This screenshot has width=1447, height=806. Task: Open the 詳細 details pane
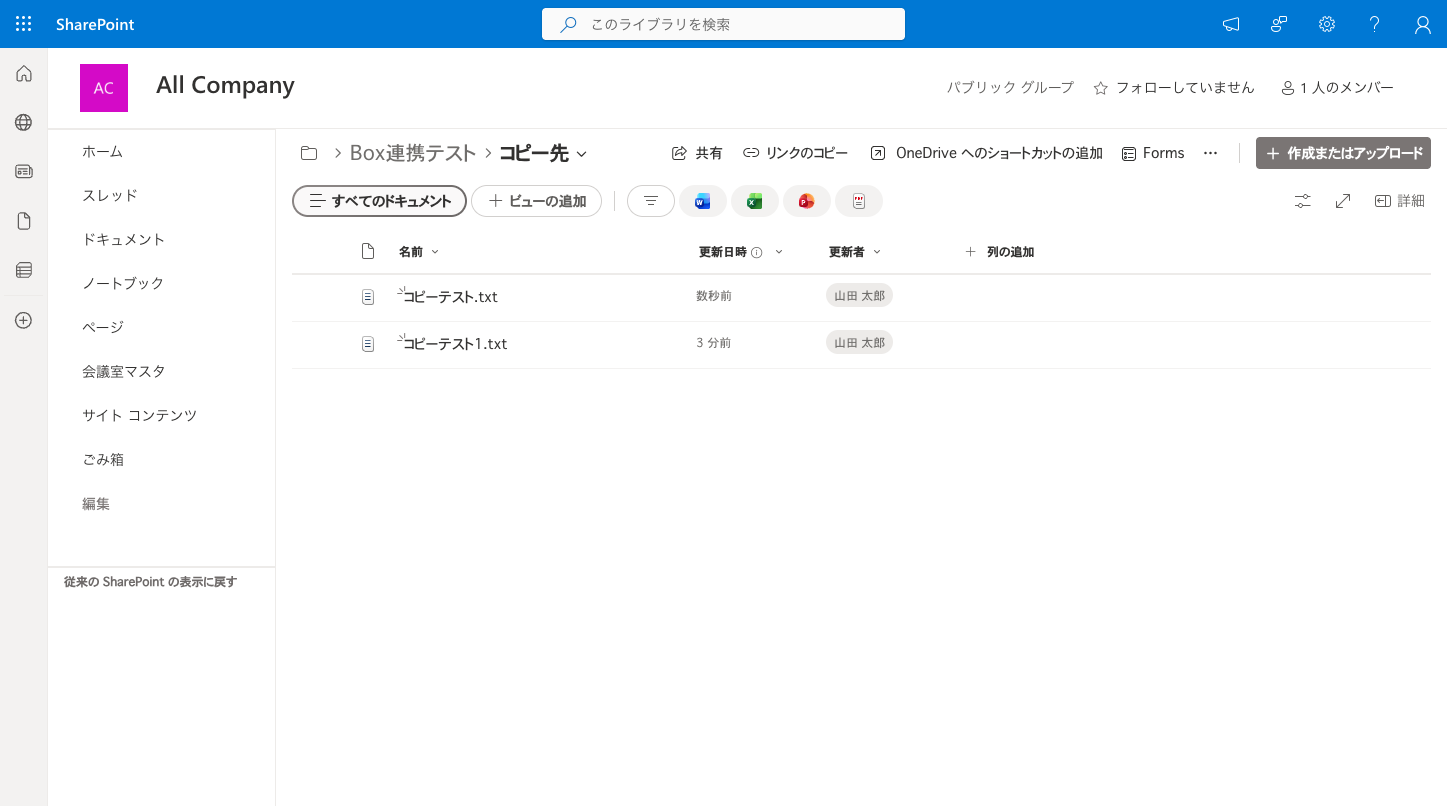[x=1400, y=201]
